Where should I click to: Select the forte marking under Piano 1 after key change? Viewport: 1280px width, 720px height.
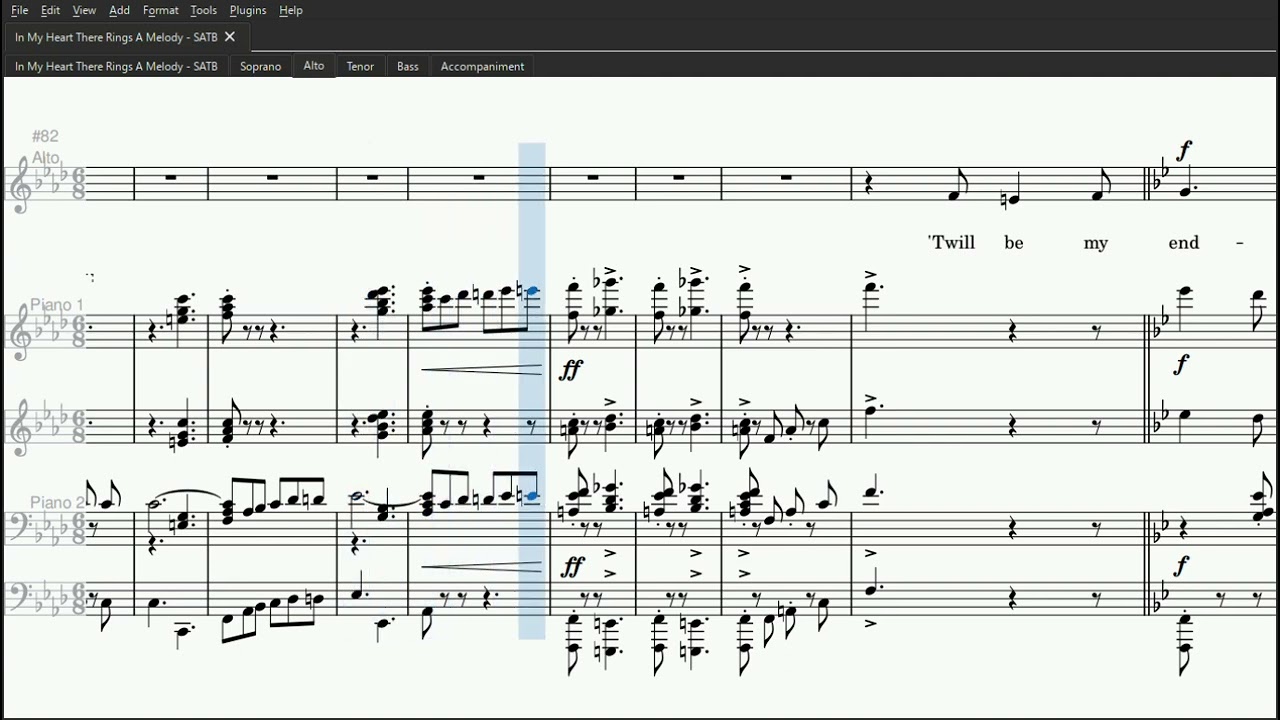1181,364
